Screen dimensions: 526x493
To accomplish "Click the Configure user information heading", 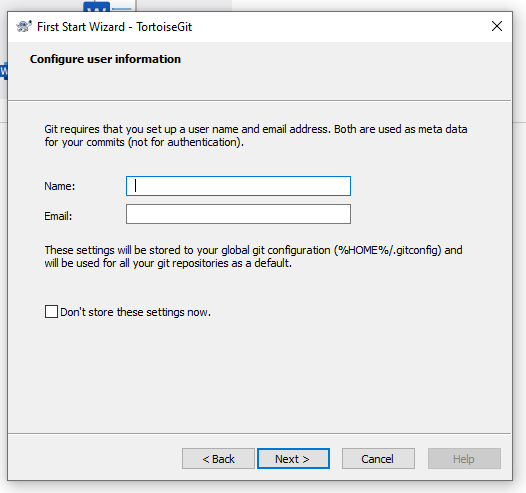I will pyautogui.click(x=105, y=59).
